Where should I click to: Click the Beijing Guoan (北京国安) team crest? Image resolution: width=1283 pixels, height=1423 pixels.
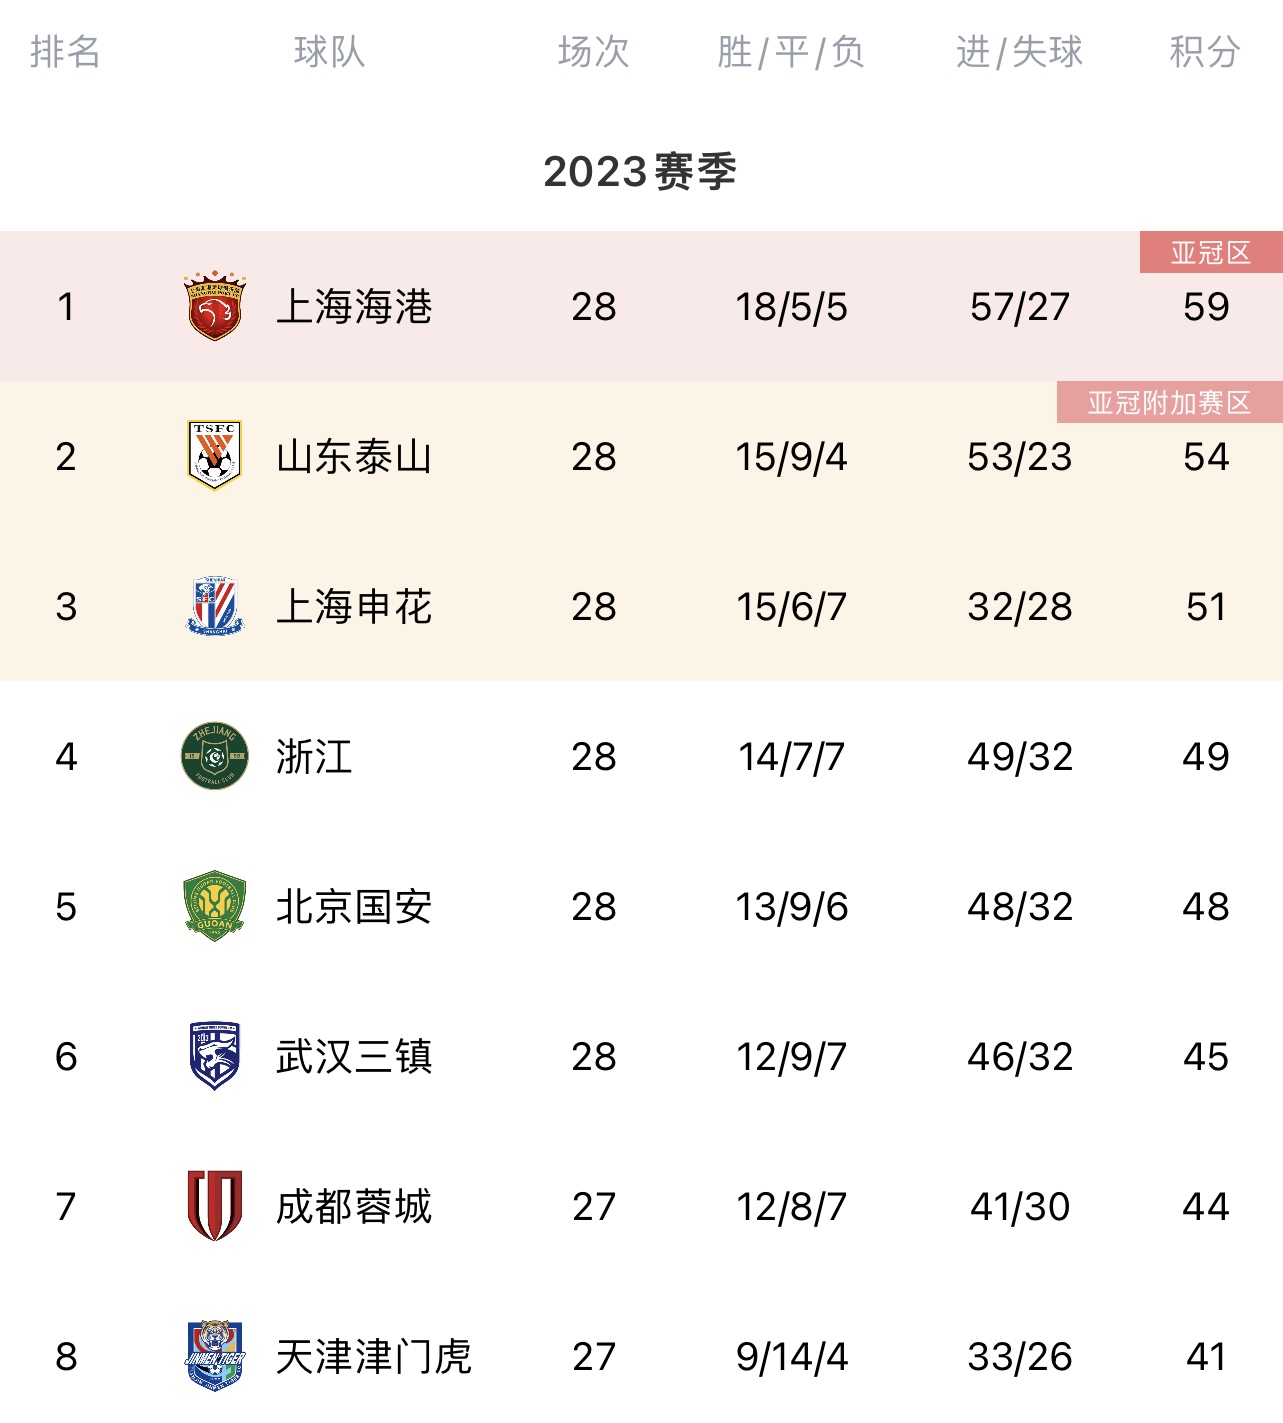click(214, 906)
